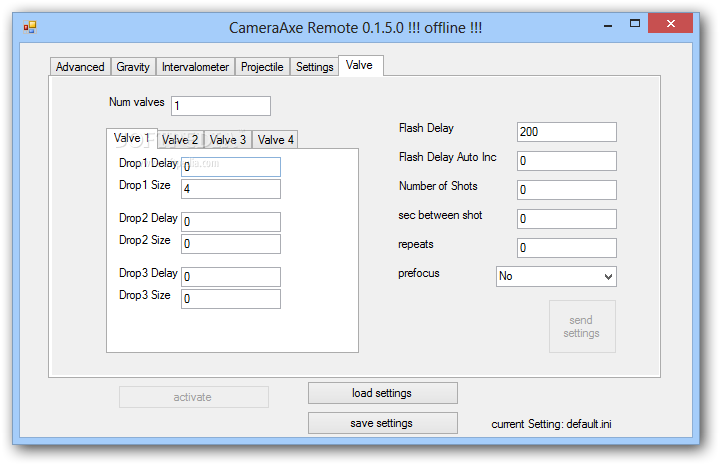Click the Flash Delay Auto Inc field
This screenshot has height=465, width=720.
(567, 161)
